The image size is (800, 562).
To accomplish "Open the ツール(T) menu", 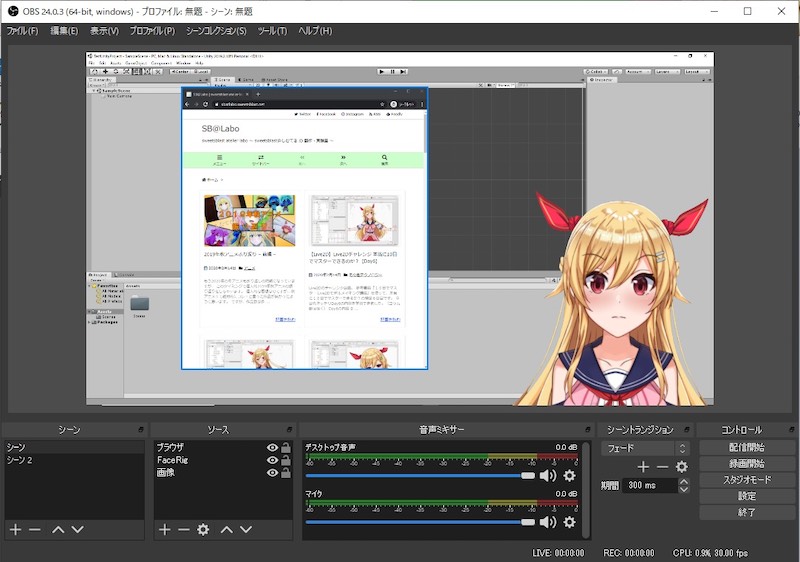I will 272,31.
